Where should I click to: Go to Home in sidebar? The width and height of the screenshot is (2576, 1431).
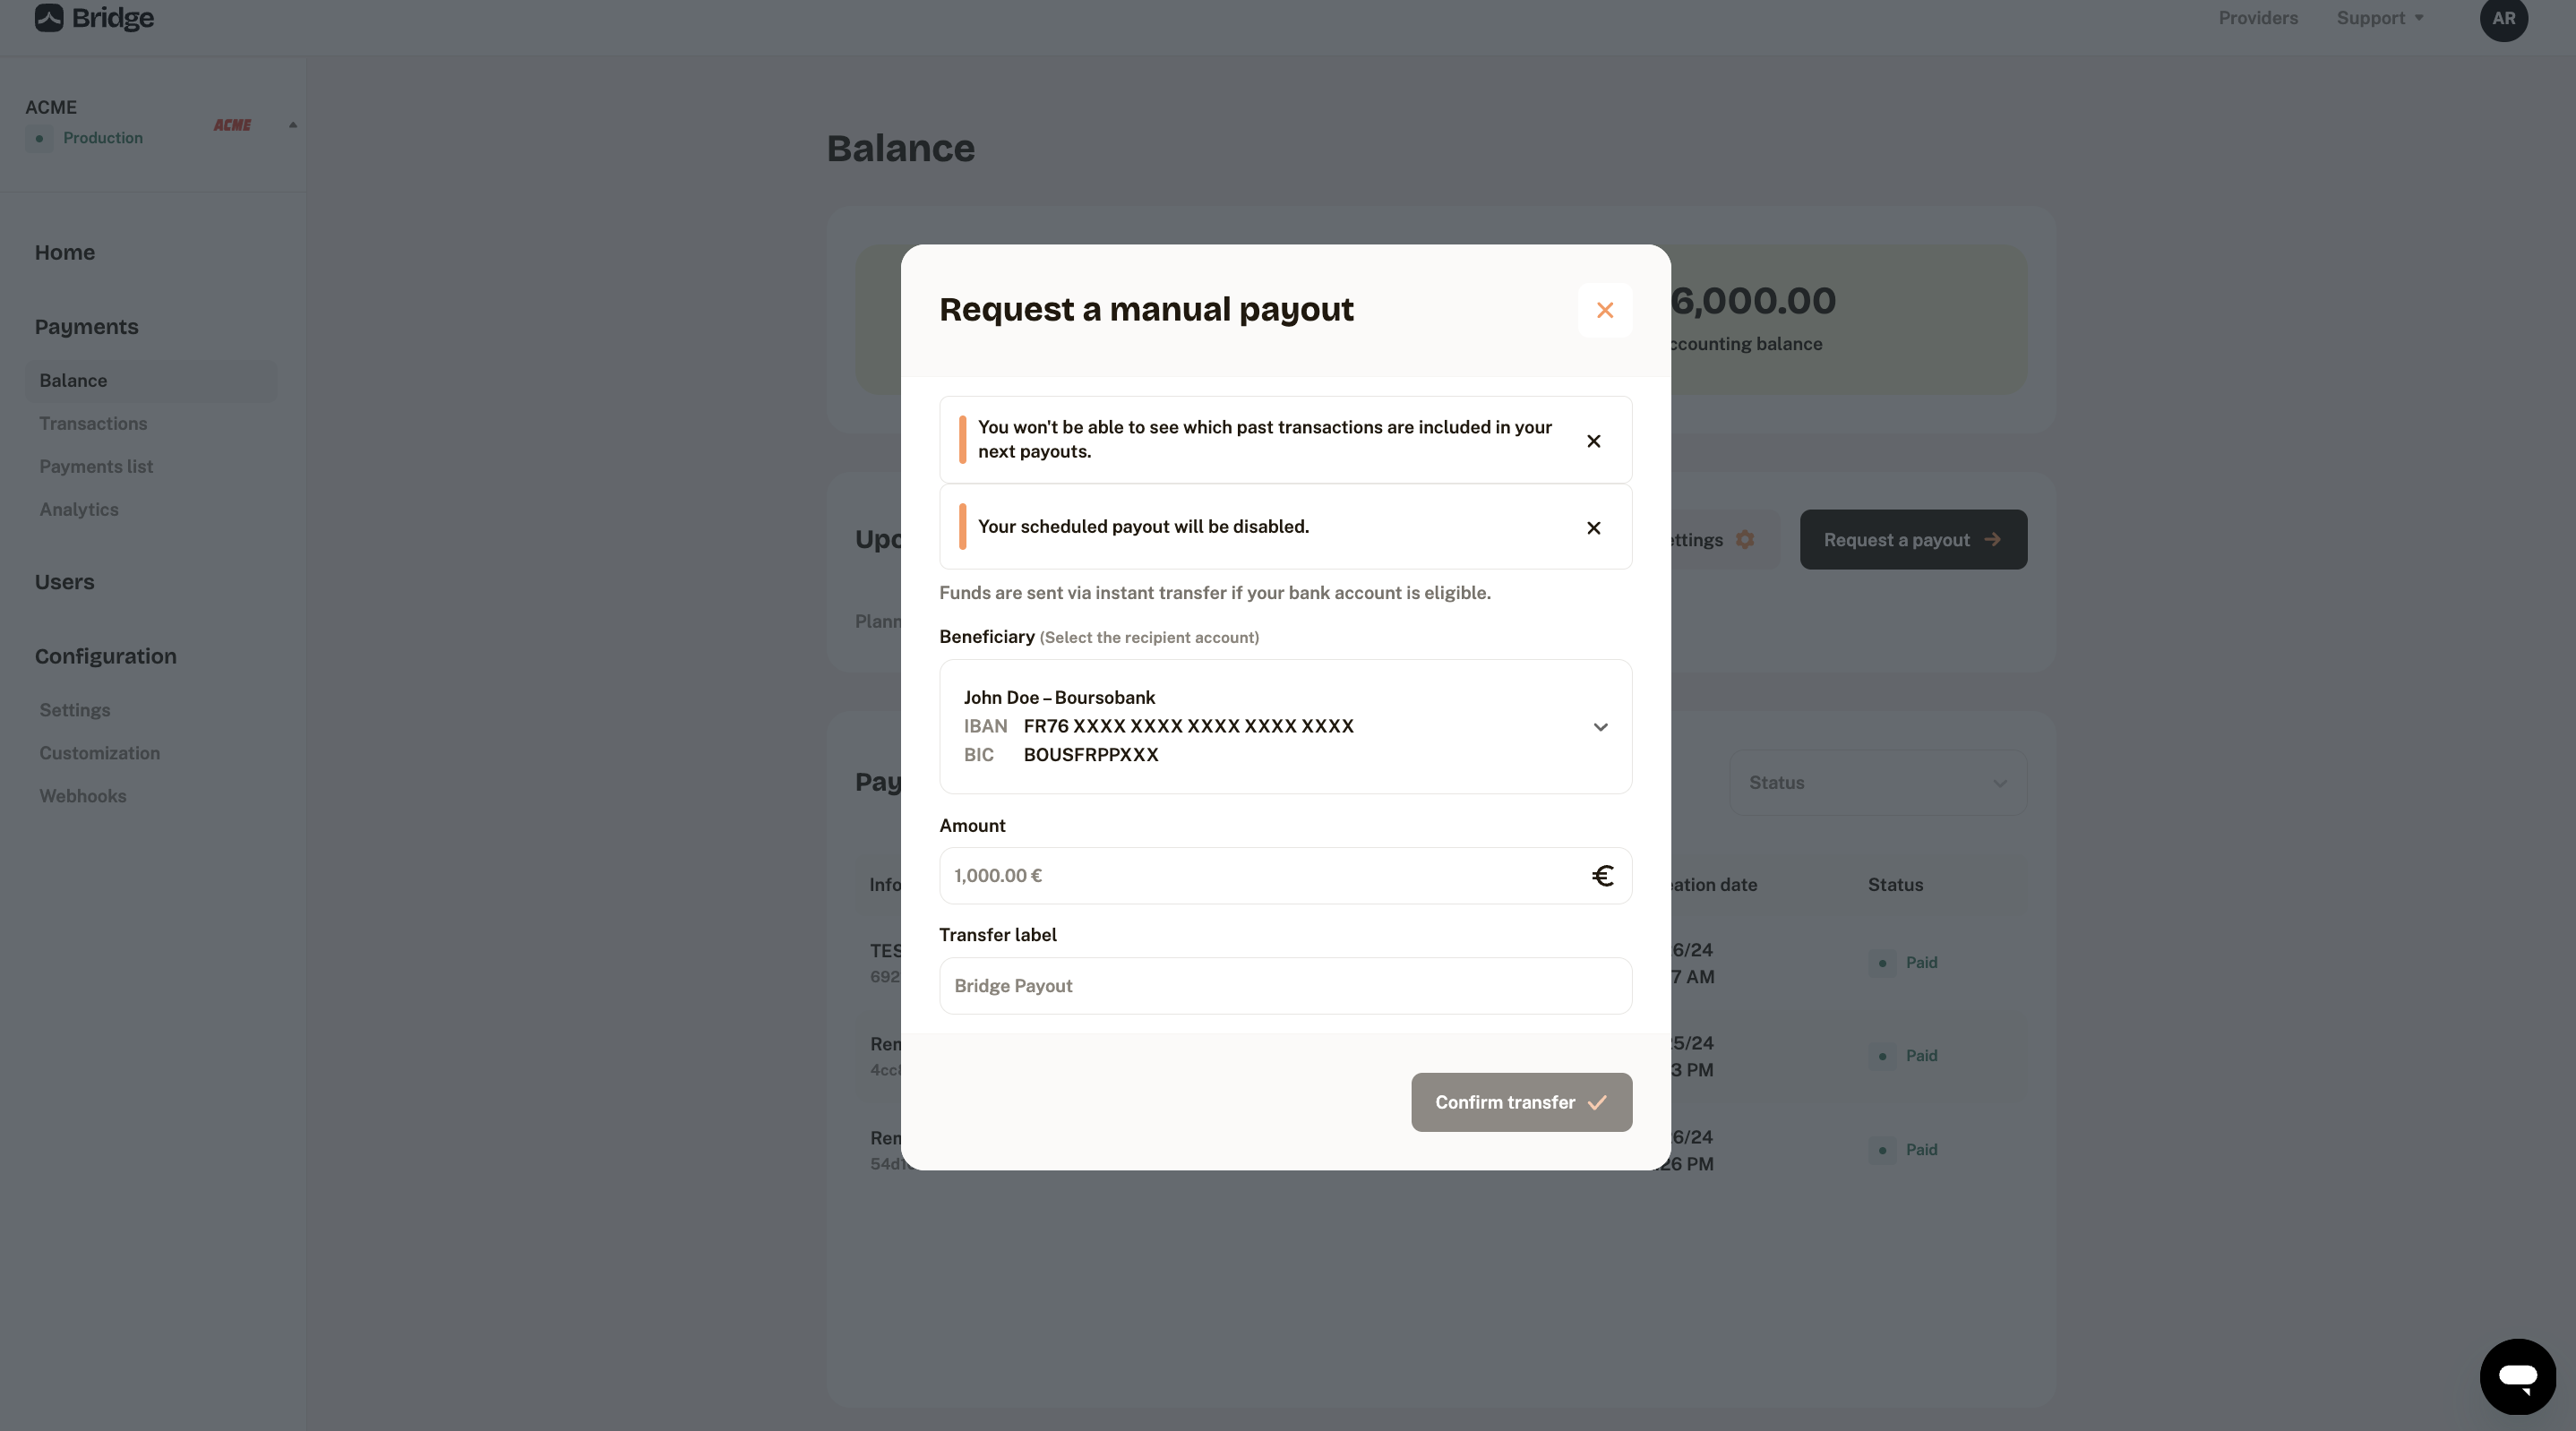[x=65, y=253]
